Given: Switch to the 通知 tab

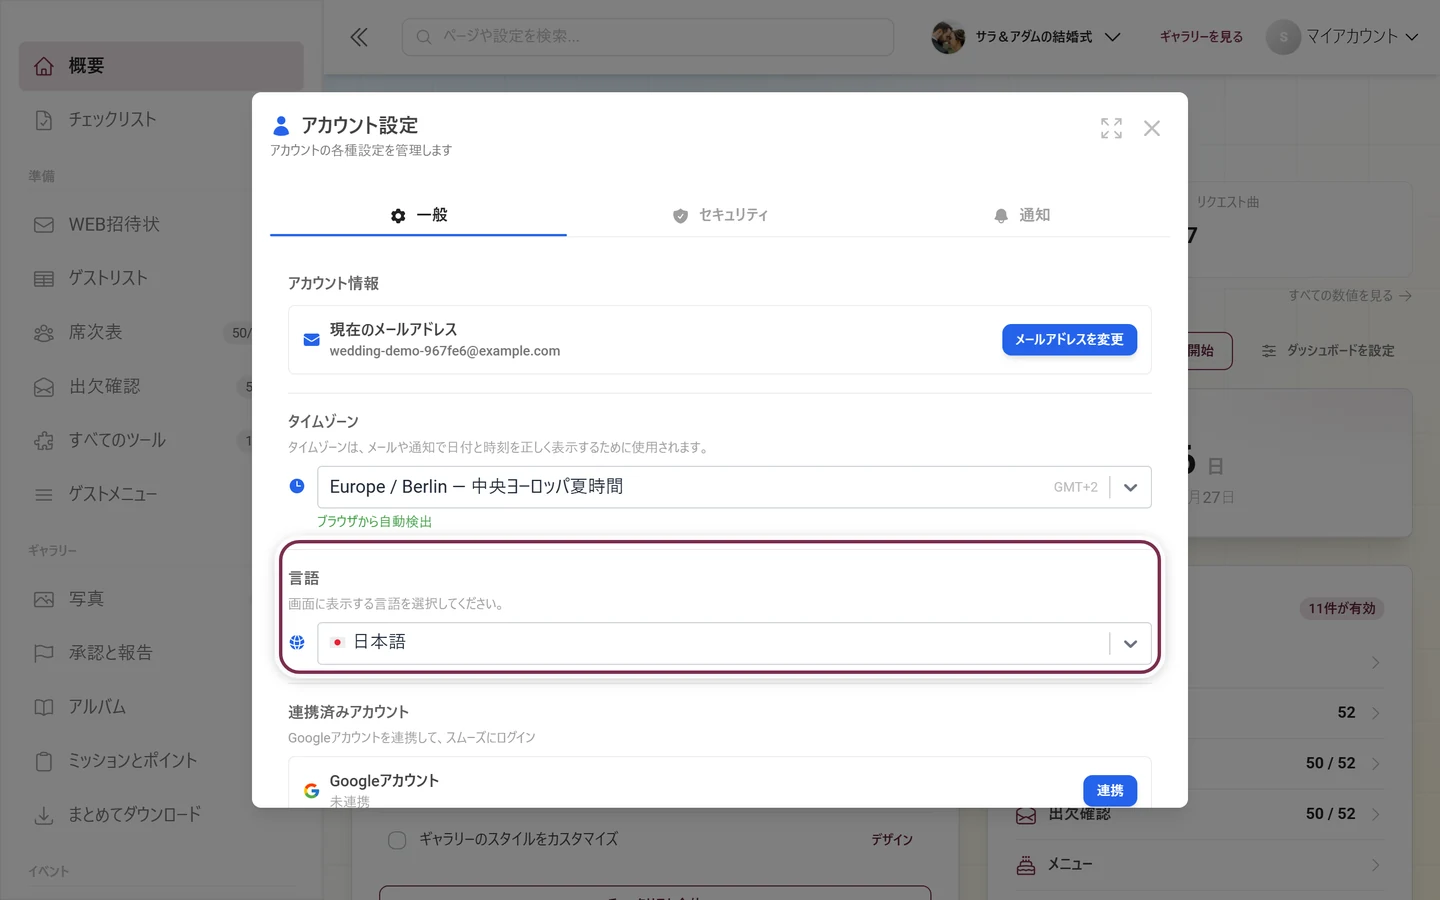Looking at the screenshot, I should pyautogui.click(x=1021, y=216).
